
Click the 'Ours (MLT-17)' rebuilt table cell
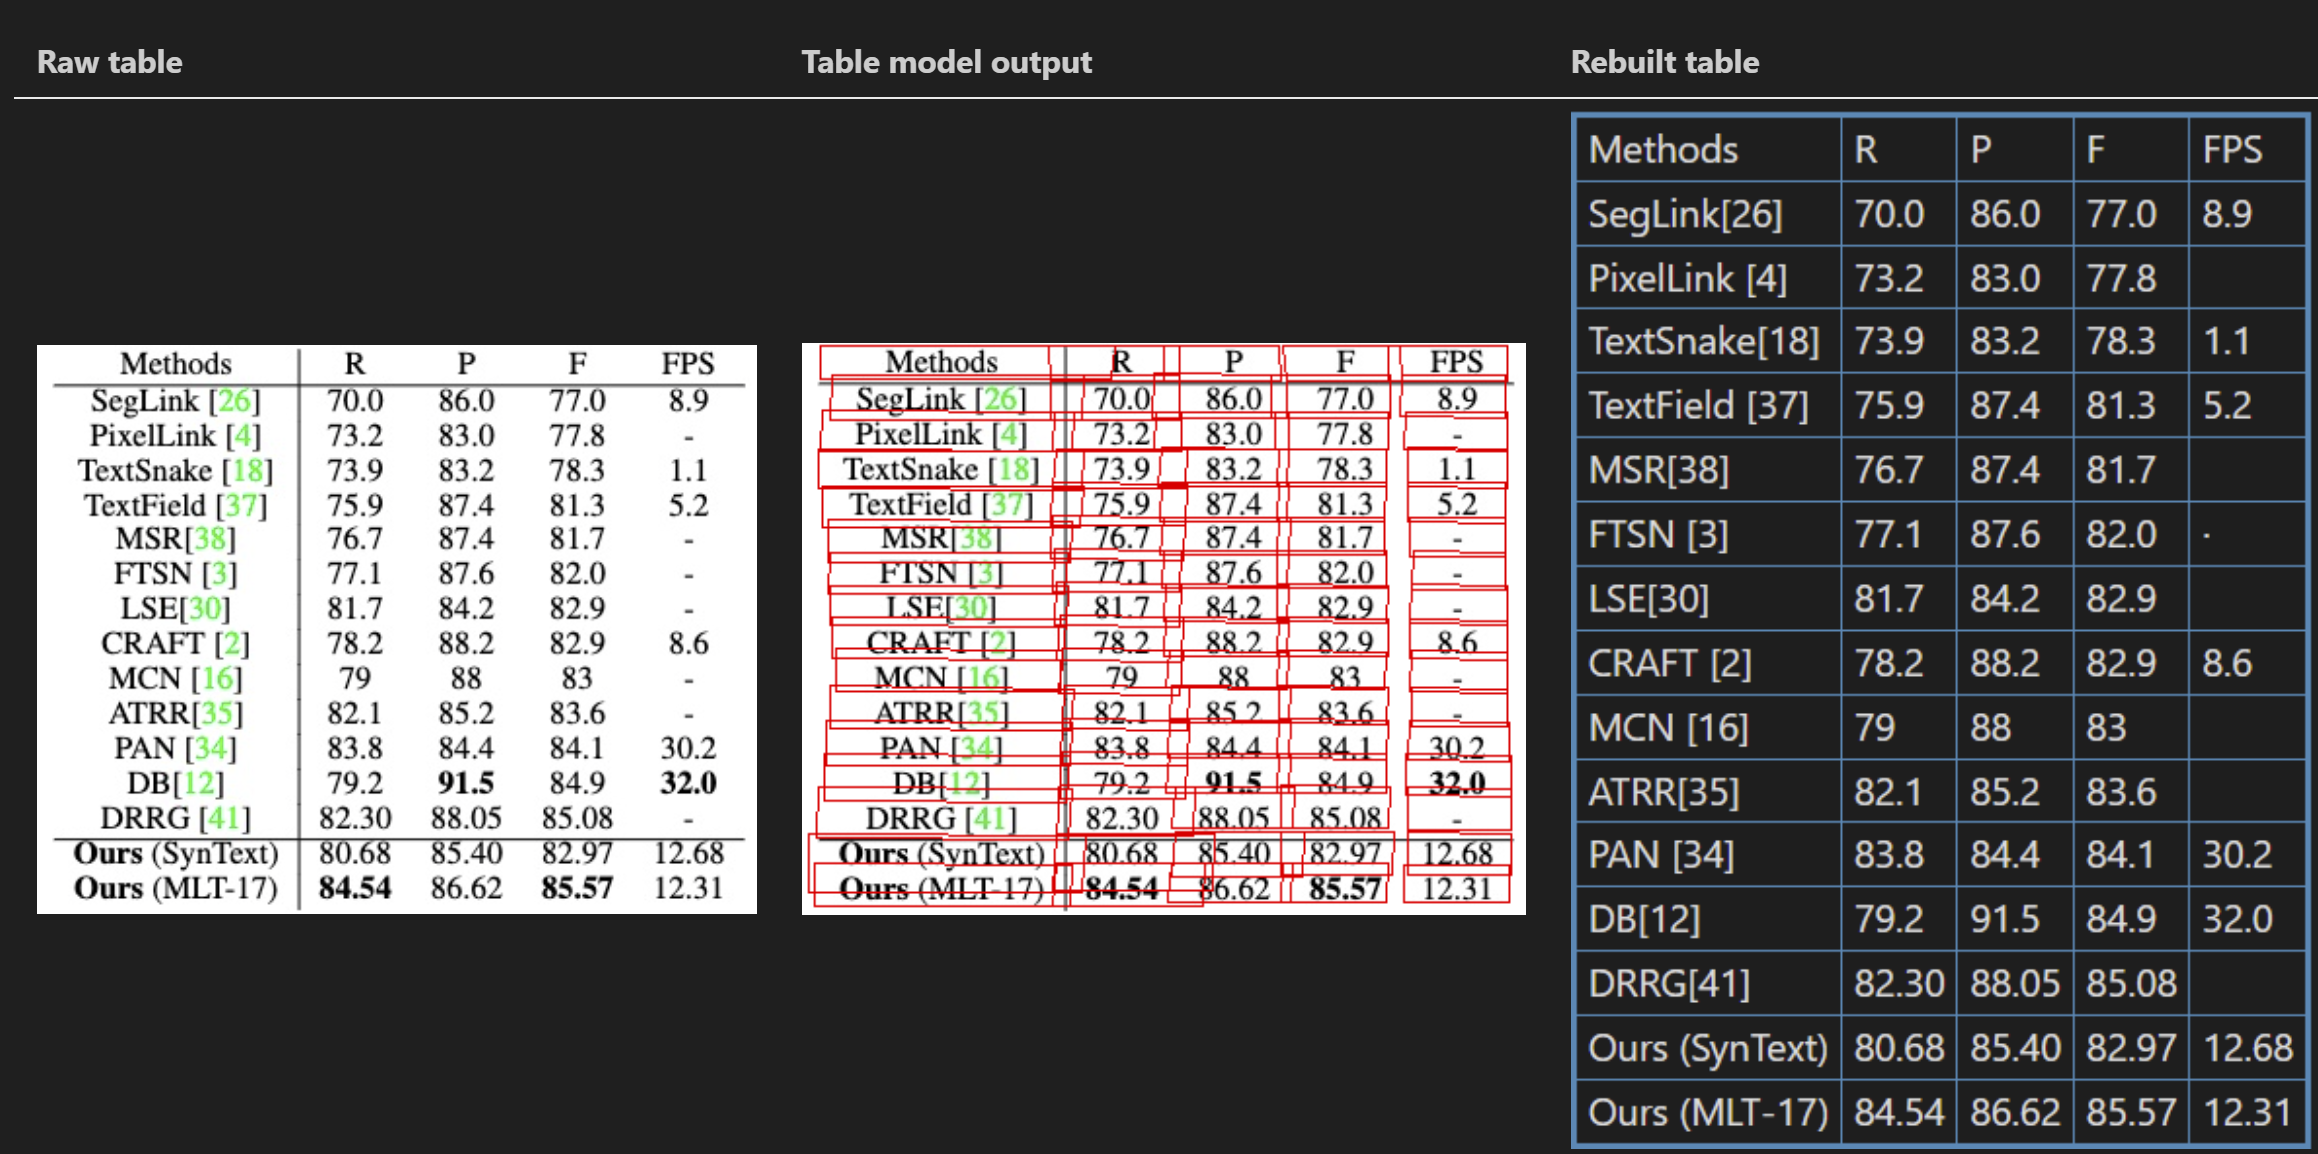pyautogui.click(x=1707, y=1112)
